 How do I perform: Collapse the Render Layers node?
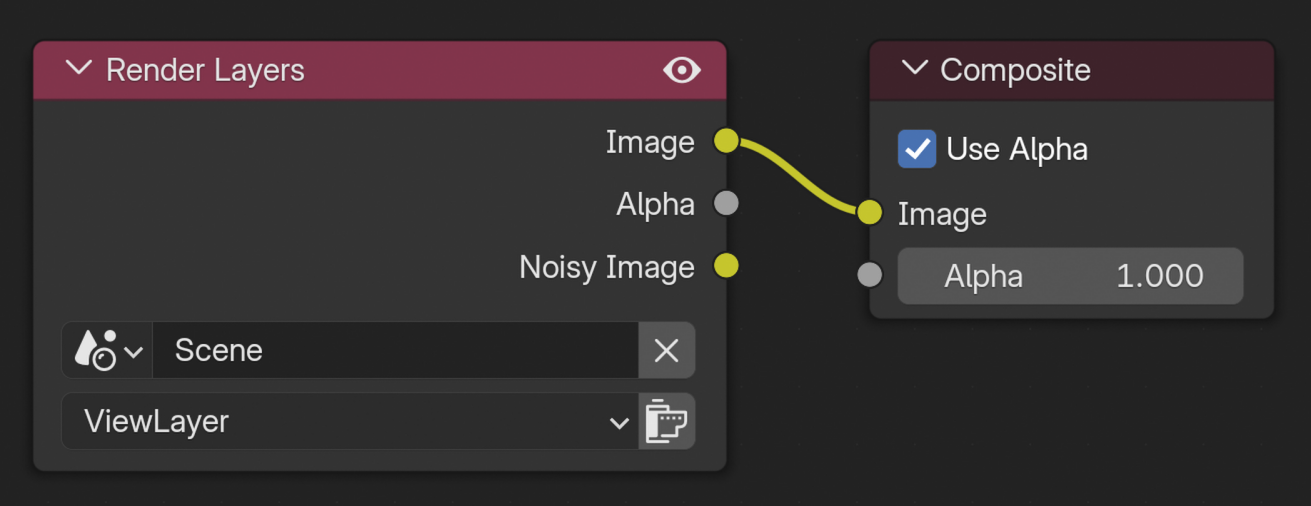coord(78,70)
